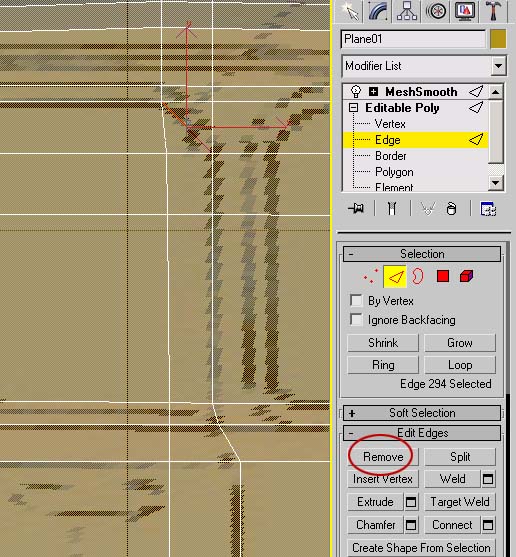The image size is (516, 557).
Task: Click the Remove edge button
Action: [x=383, y=457]
